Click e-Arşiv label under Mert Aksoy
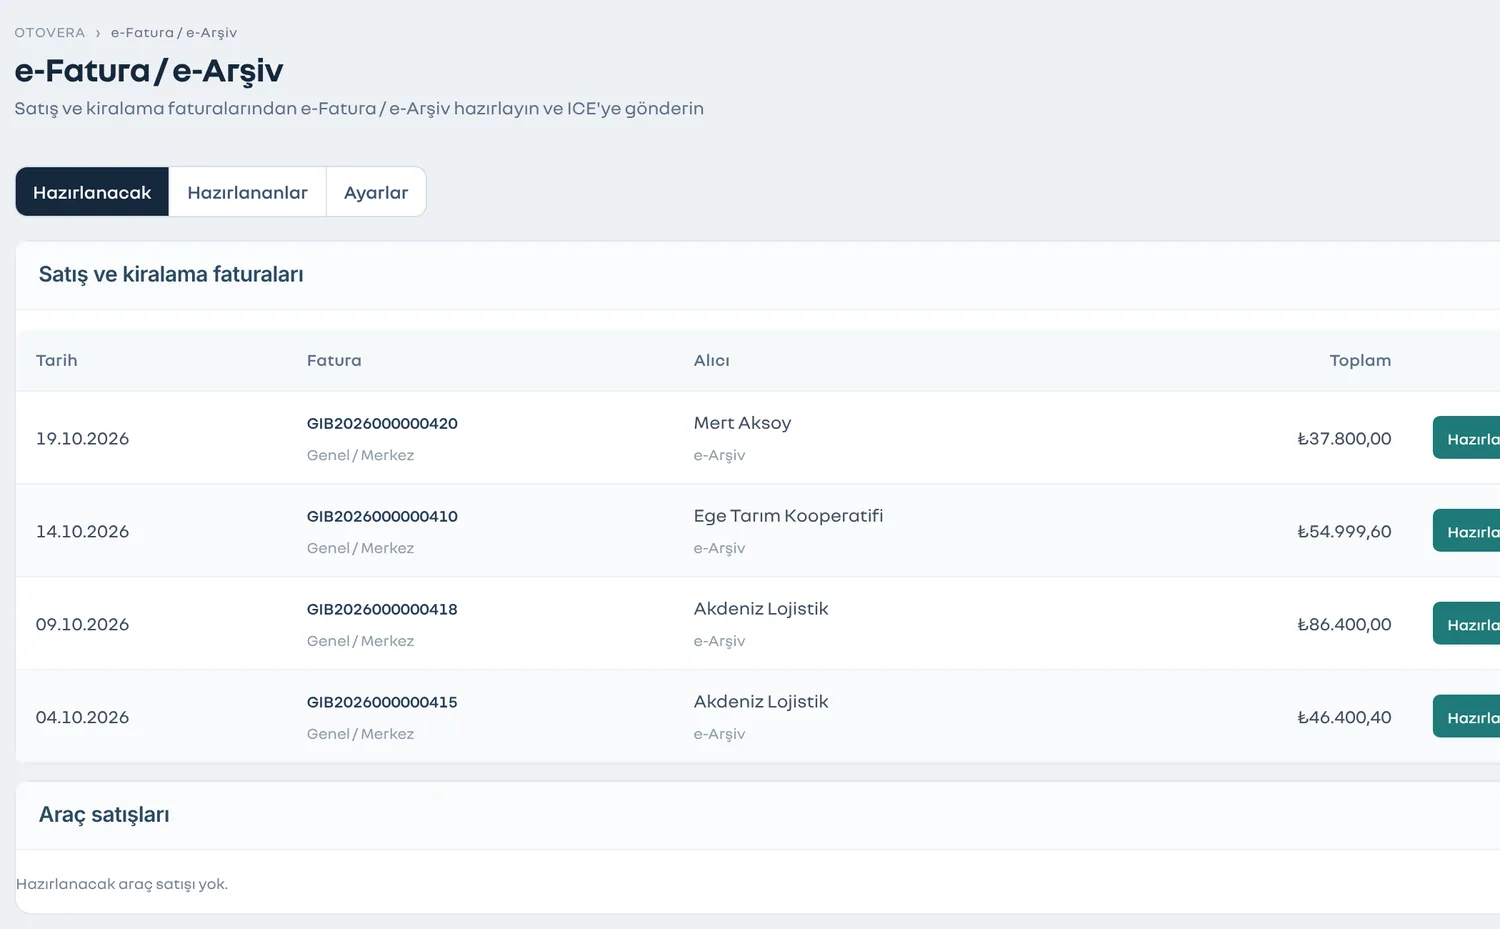 pyautogui.click(x=719, y=455)
